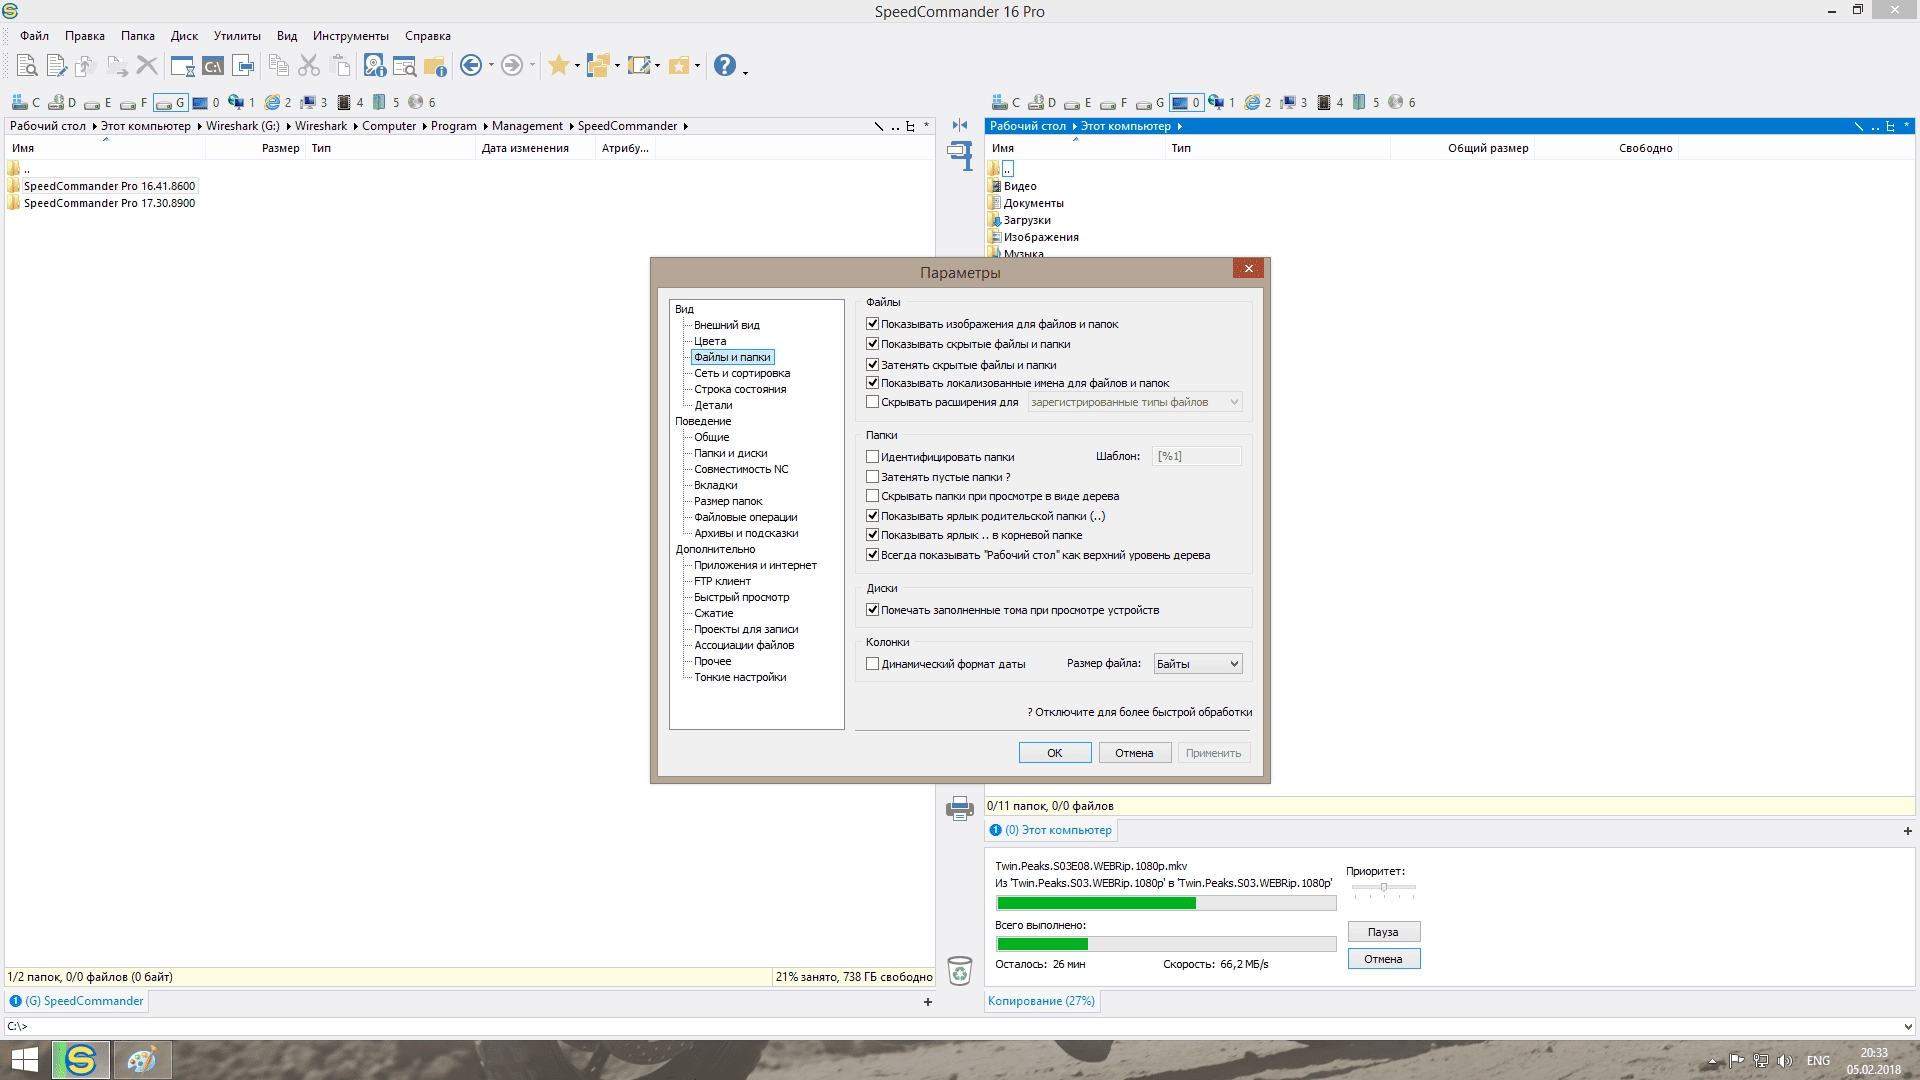Open the C:\ command prompt icon
Viewport: 1920px width, 1080px height.
click(213, 66)
